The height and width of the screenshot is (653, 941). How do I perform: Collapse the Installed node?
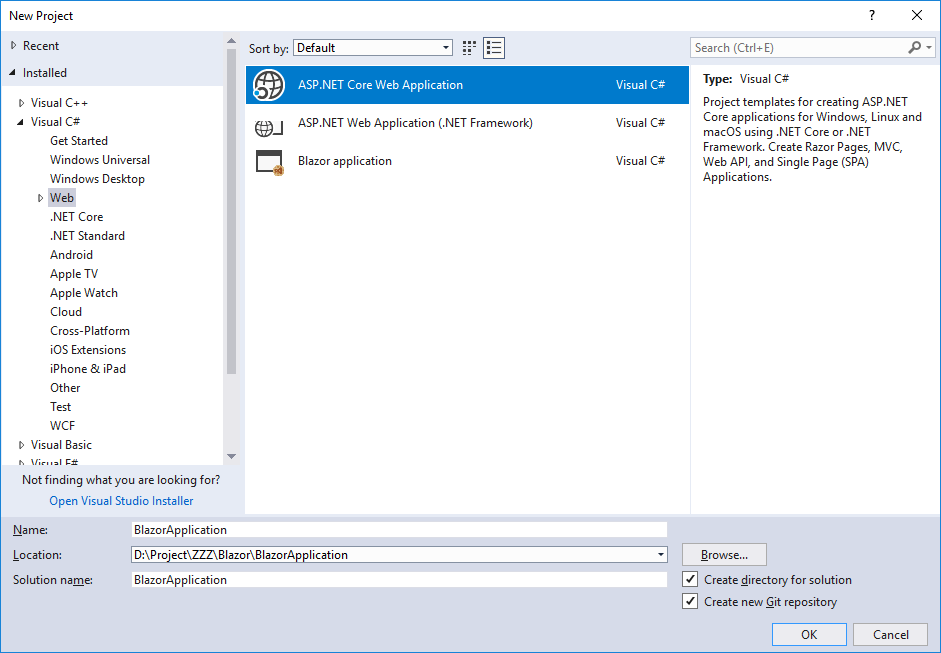point(13,73)
